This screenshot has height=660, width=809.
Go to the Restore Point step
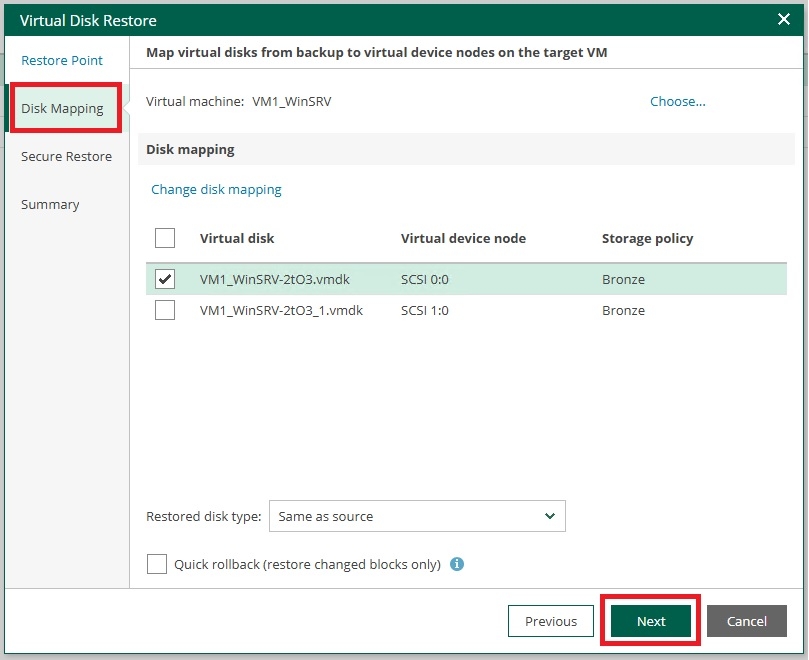tap(62, 60)
